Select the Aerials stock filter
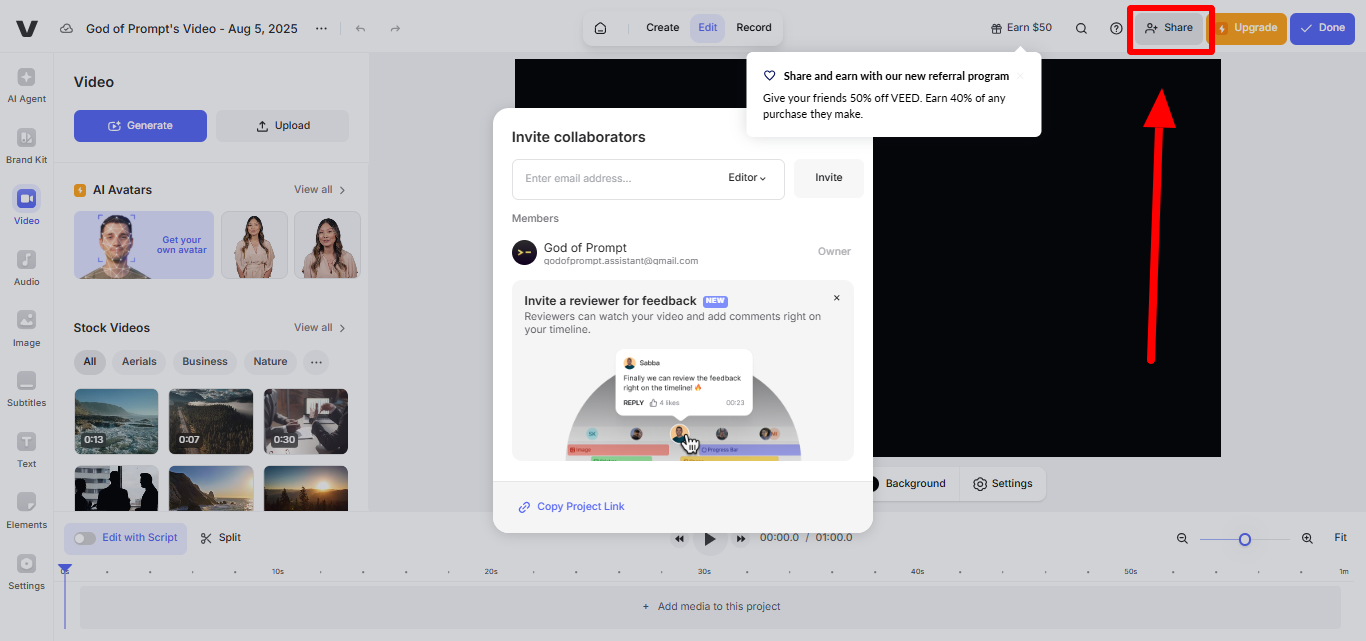1366x641 pixels. click(139, 362)
